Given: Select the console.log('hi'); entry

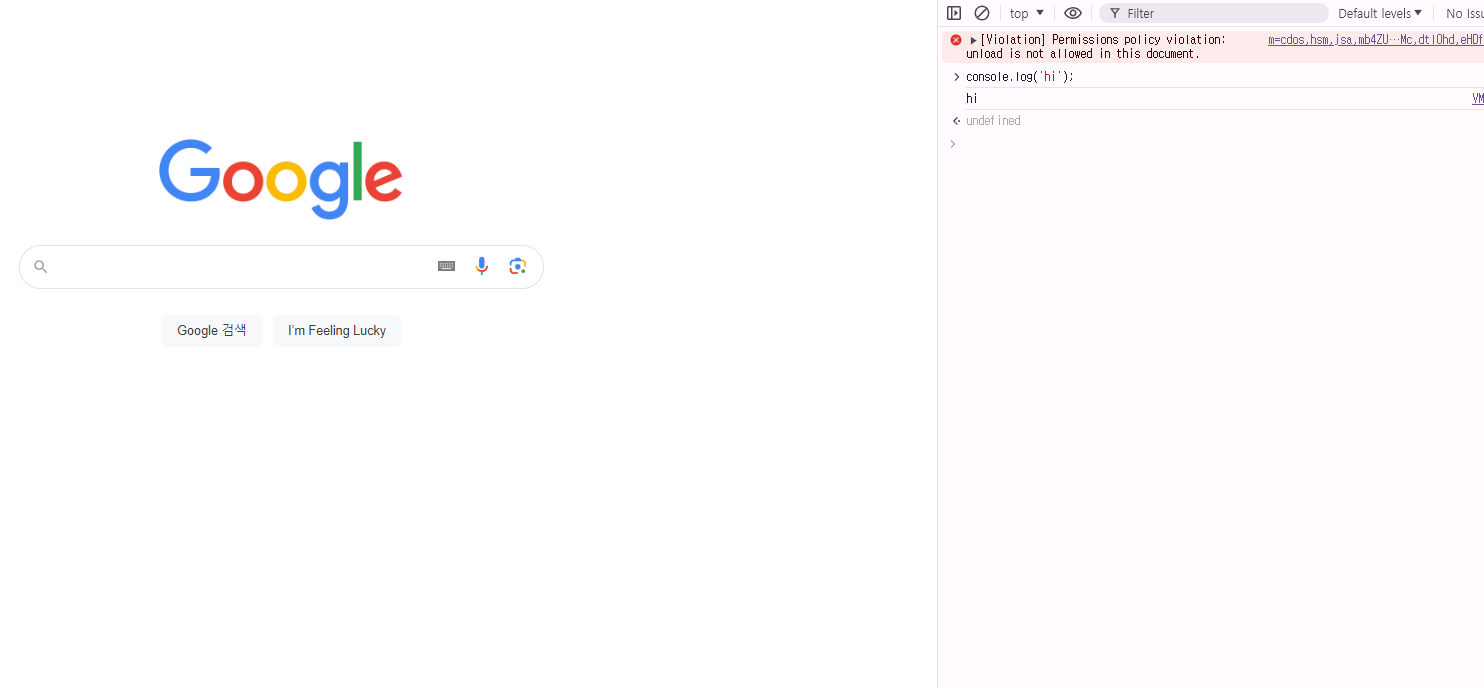Looking at the screenshot, I should click(x=1020, y=77).
